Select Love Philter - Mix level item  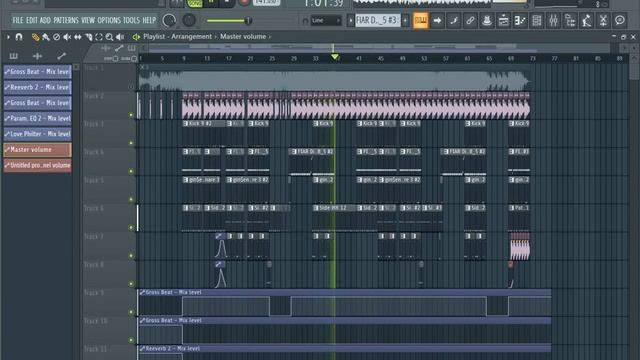(37, 134)
